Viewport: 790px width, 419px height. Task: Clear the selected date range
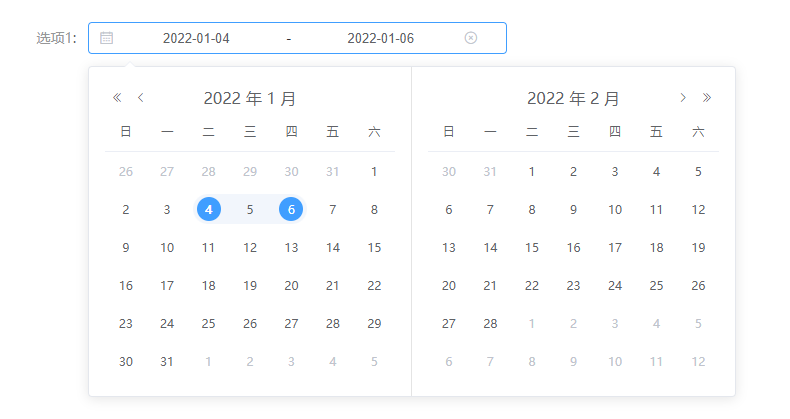pyautogui.click(x=471, y=38)
